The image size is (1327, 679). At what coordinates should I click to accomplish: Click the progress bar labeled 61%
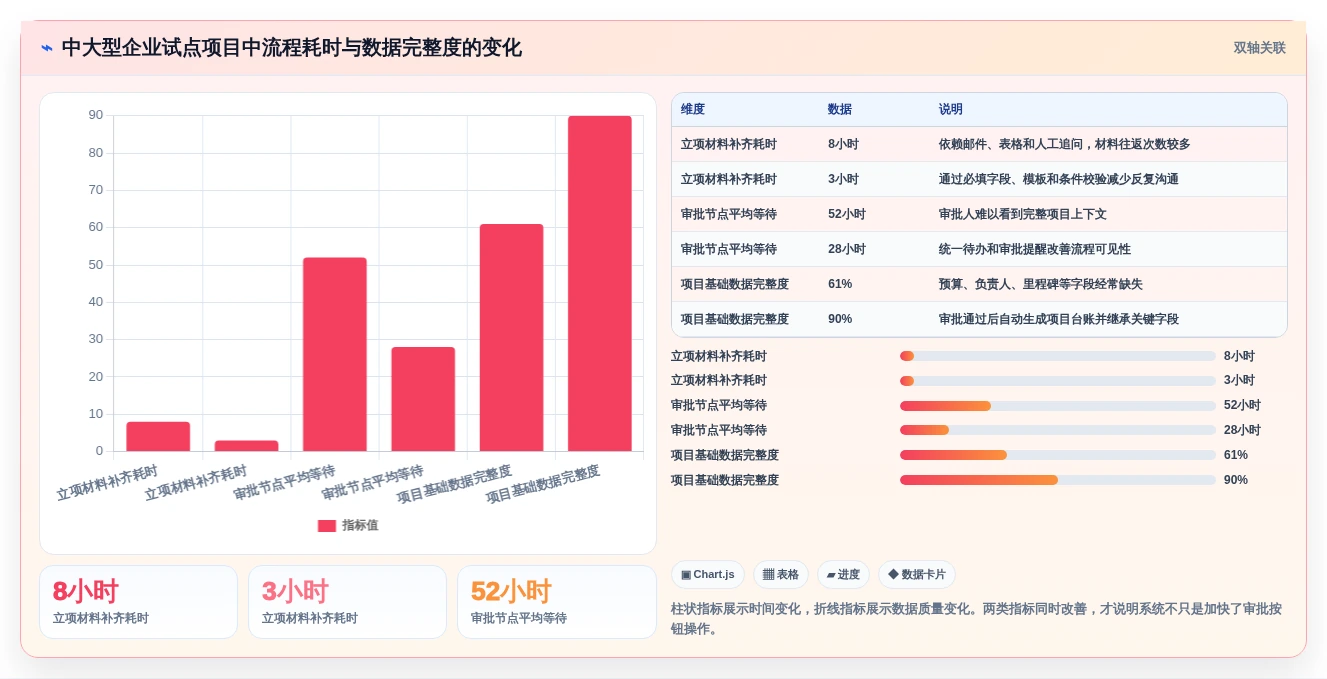pyautogui.click(x=1058, y=455)
